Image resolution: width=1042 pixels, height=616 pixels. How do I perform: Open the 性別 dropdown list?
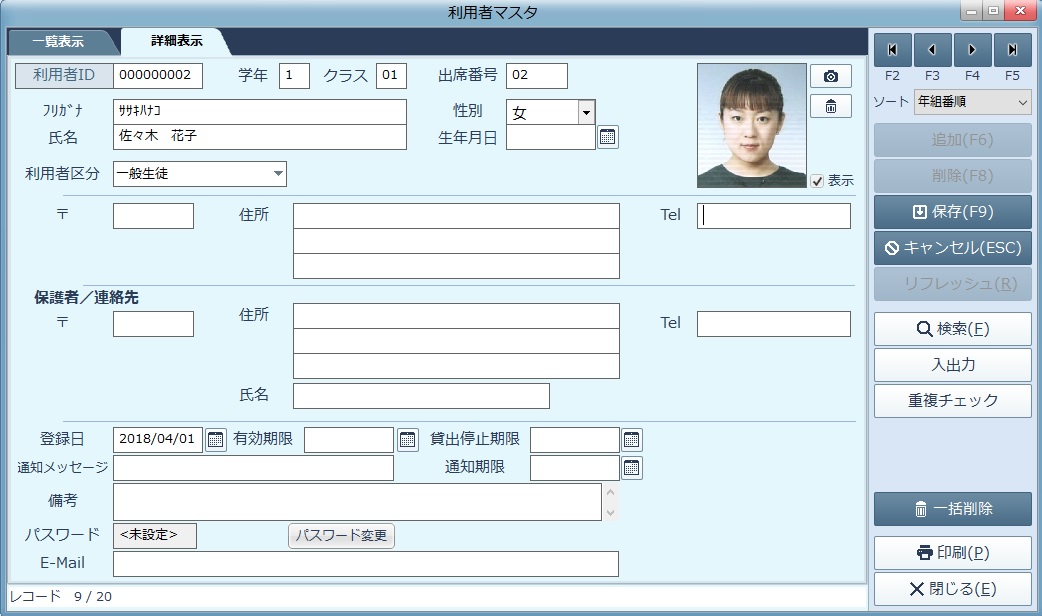pos(585,112)
